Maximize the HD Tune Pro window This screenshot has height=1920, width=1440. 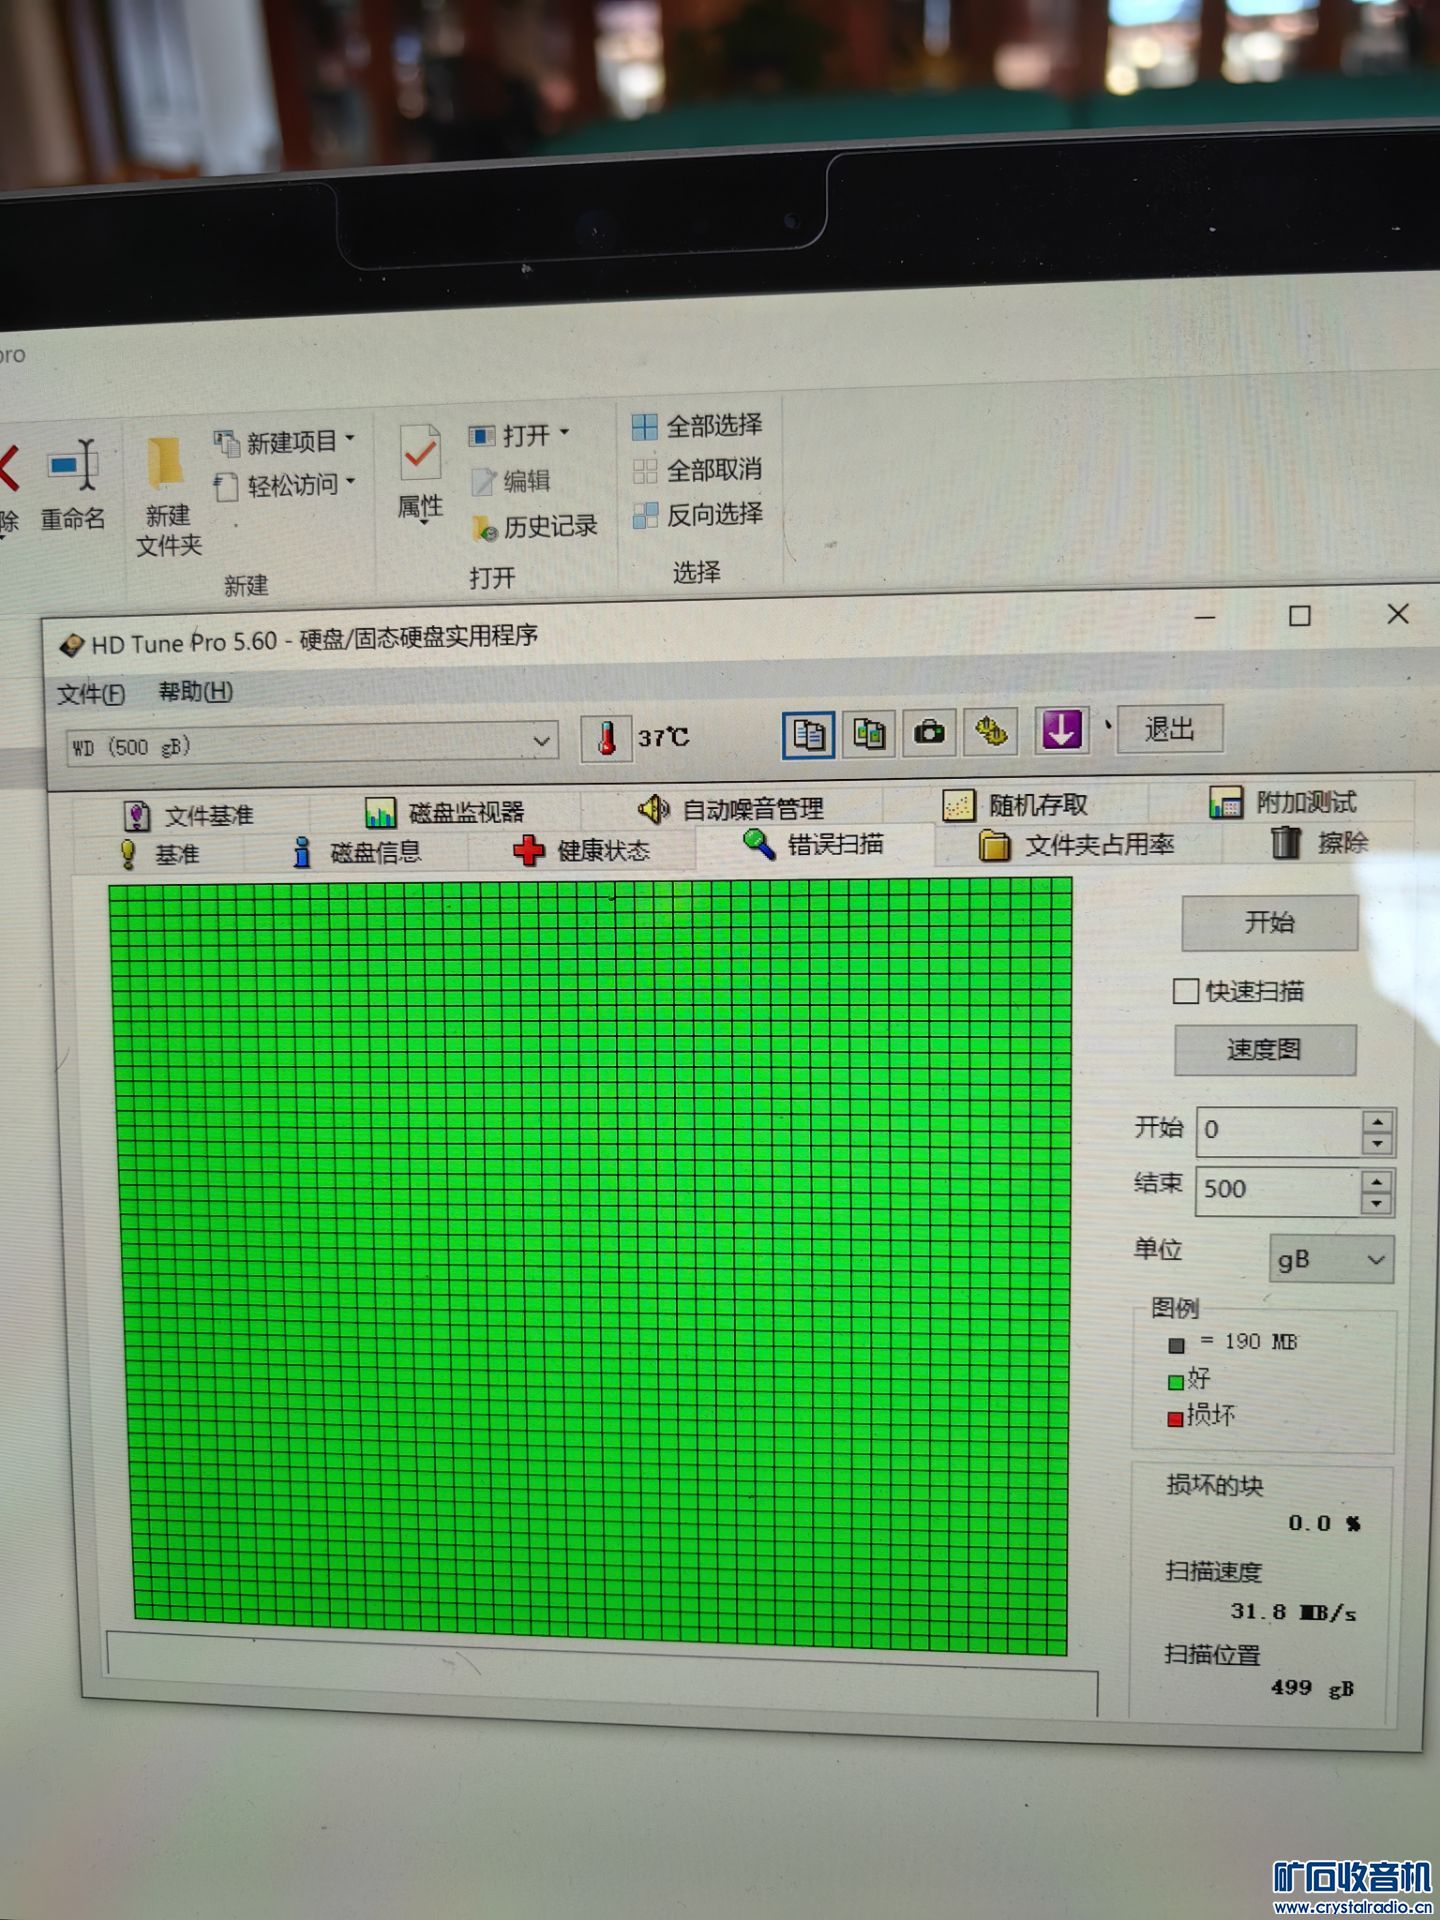click(x=1299, y=616)
